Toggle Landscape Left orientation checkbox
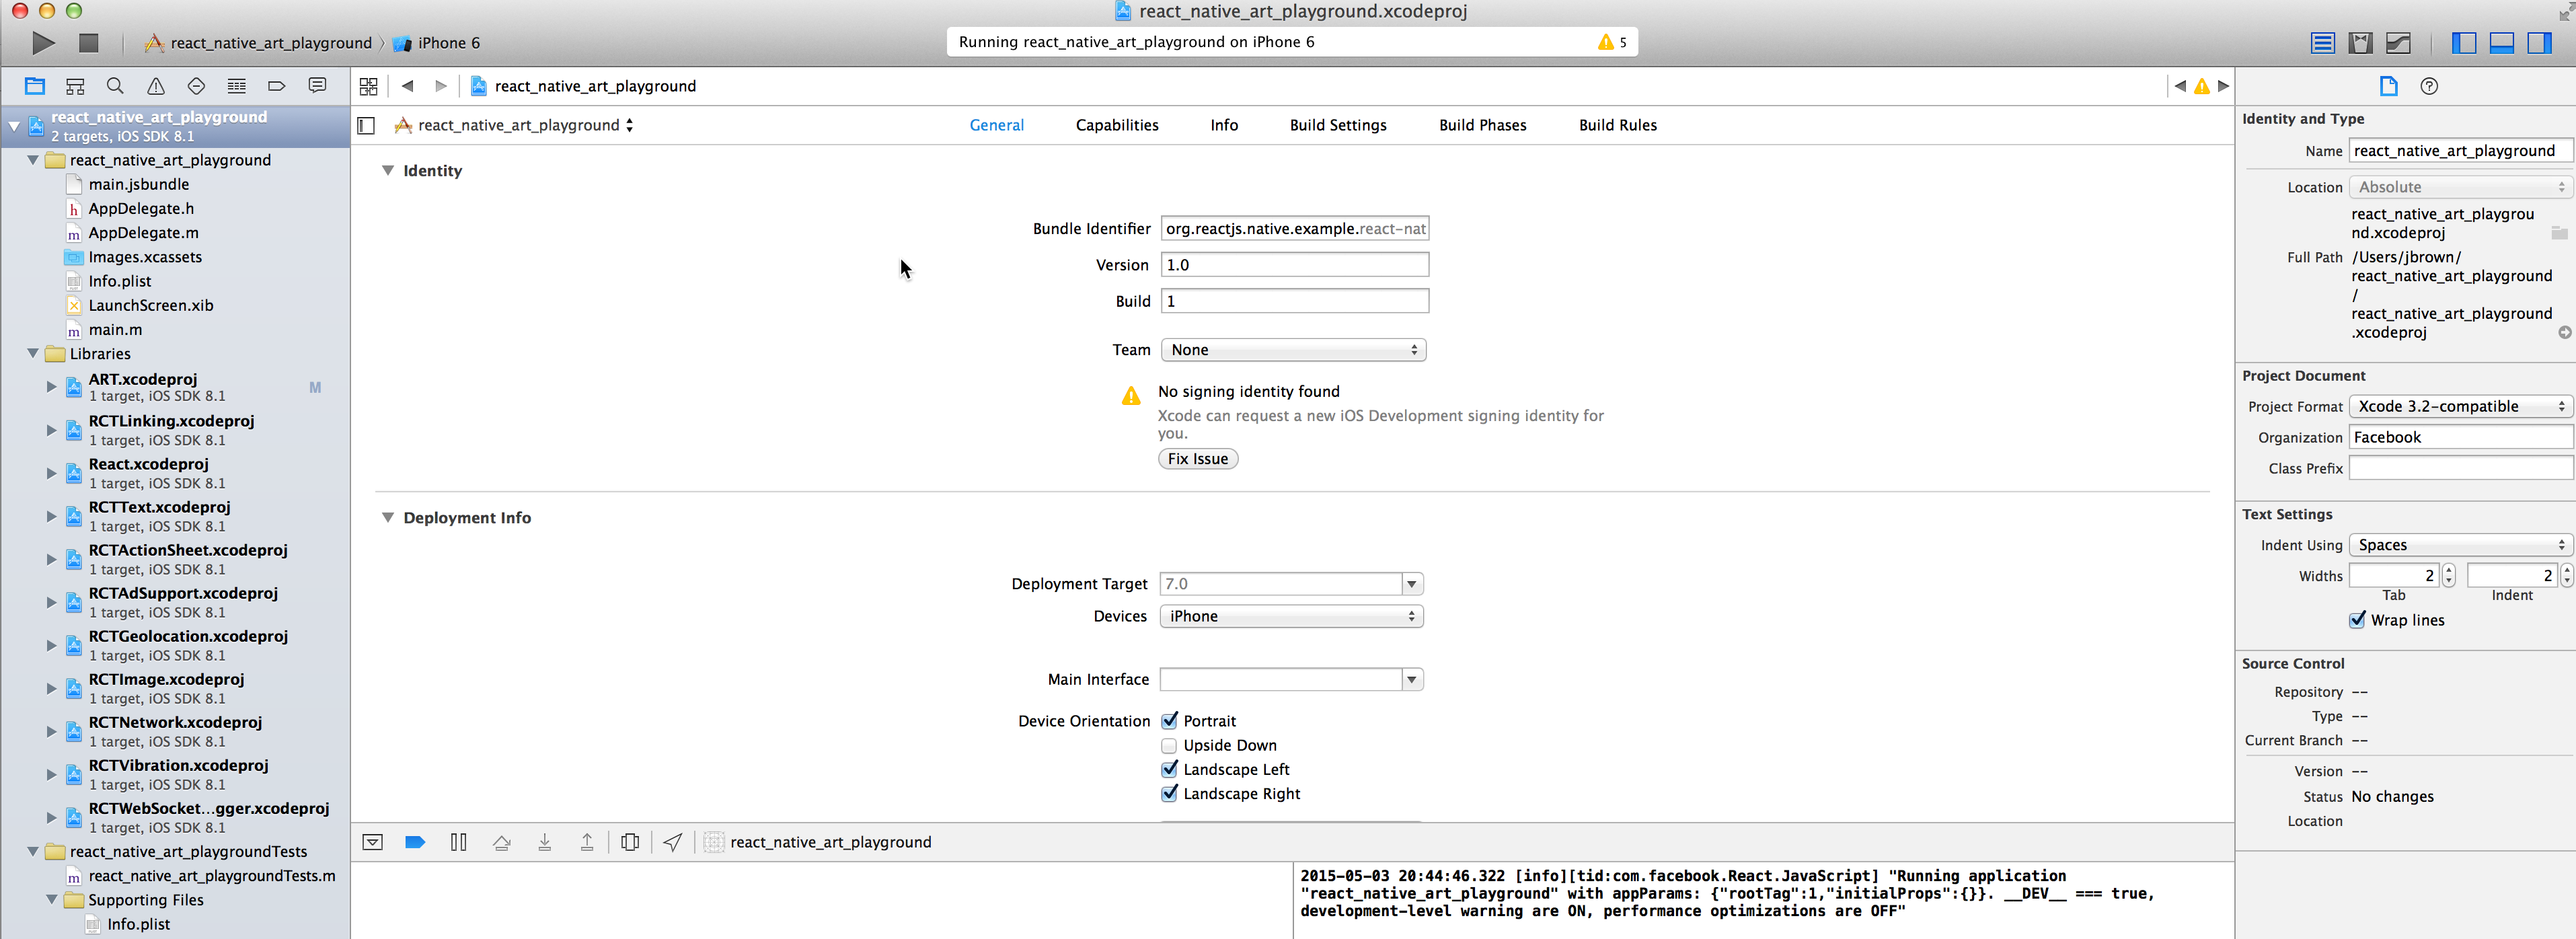 (x=1168, y=768)
